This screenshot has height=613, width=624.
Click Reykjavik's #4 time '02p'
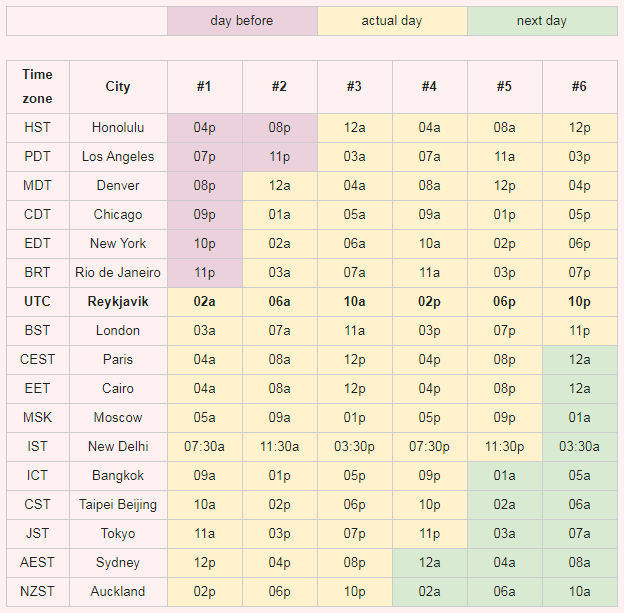430,302
